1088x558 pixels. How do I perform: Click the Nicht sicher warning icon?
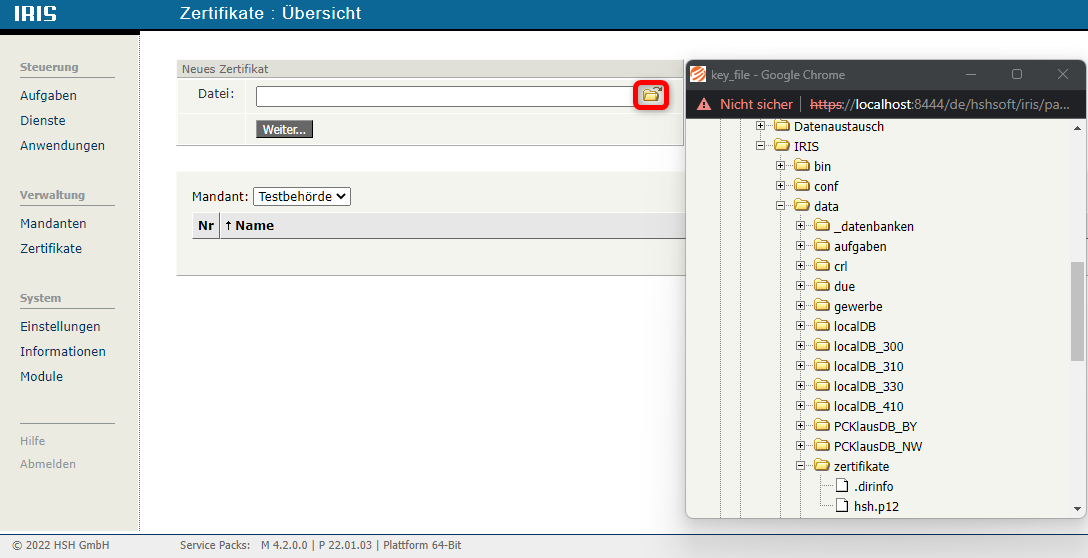point(704,104)
